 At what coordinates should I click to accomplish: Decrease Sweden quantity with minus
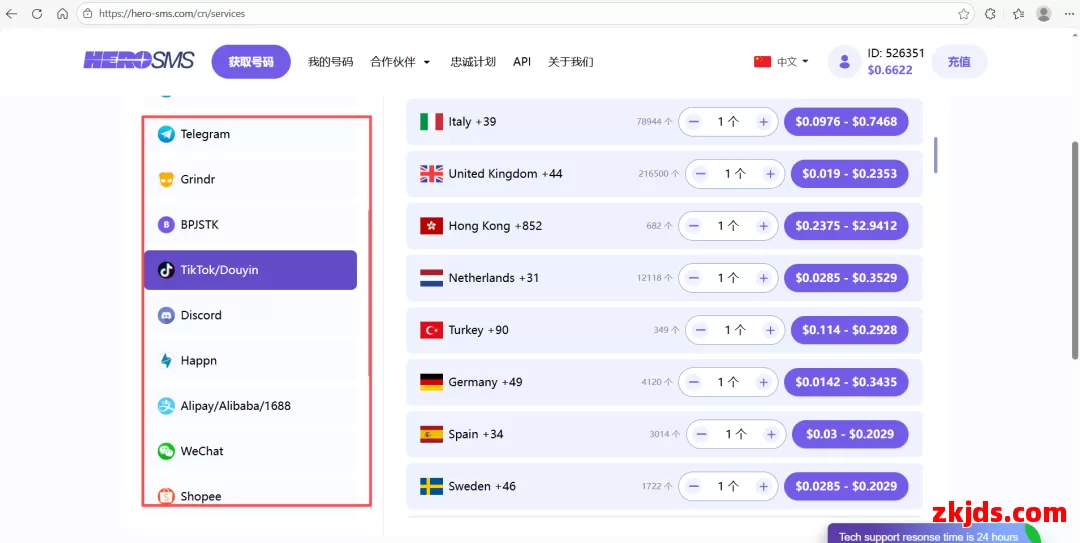point(694,486)
